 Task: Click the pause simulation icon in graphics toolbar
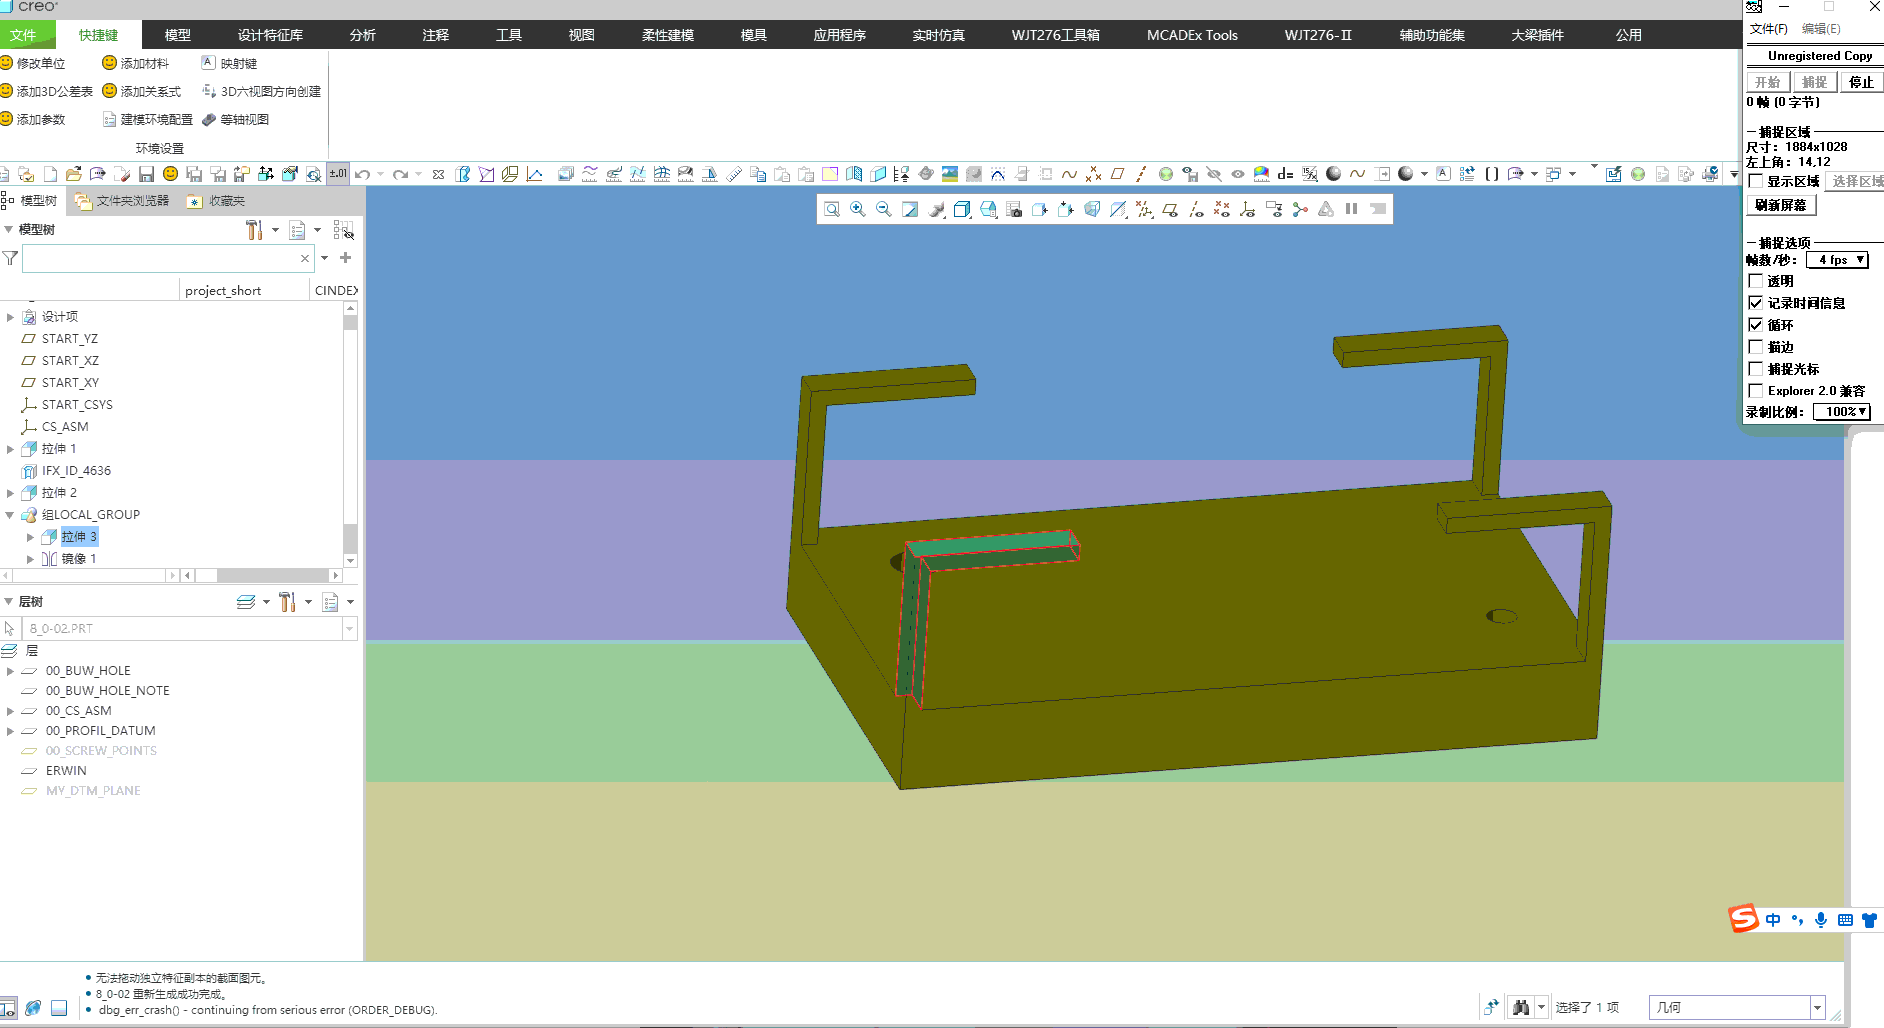(x=1352, y=209)
